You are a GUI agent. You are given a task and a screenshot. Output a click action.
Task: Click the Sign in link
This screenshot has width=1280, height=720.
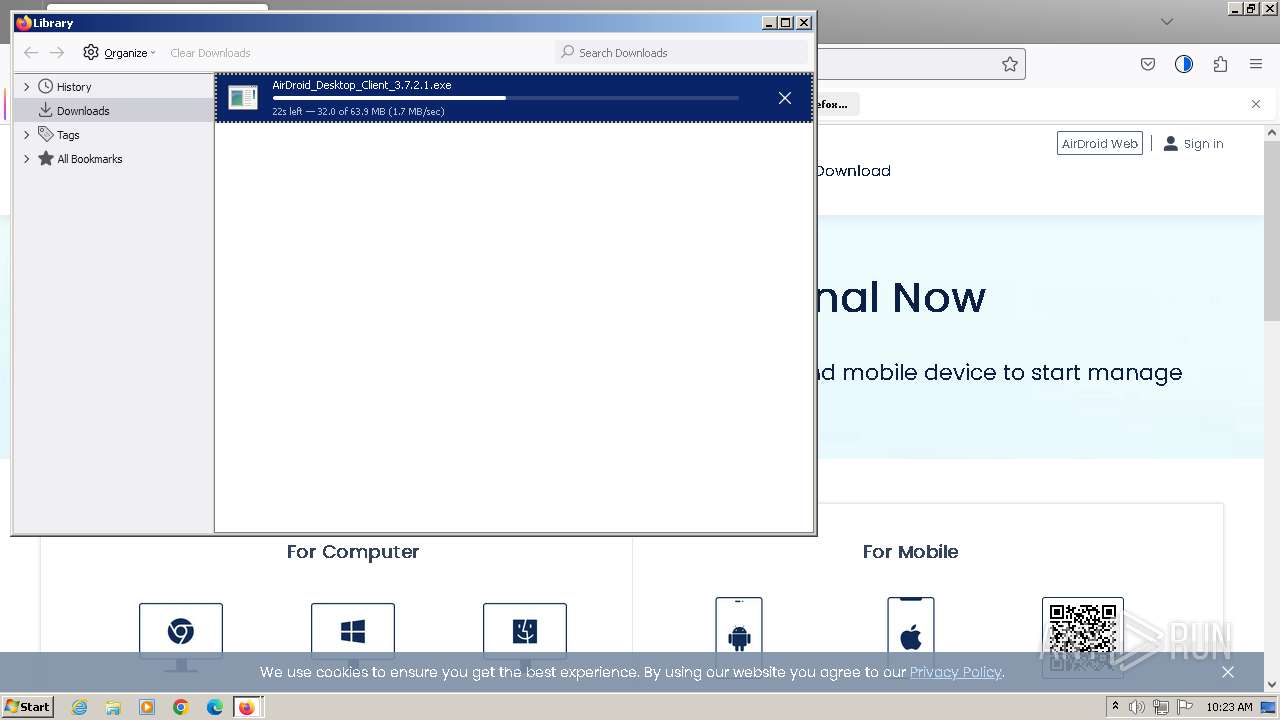click(x=1193, y=144)
